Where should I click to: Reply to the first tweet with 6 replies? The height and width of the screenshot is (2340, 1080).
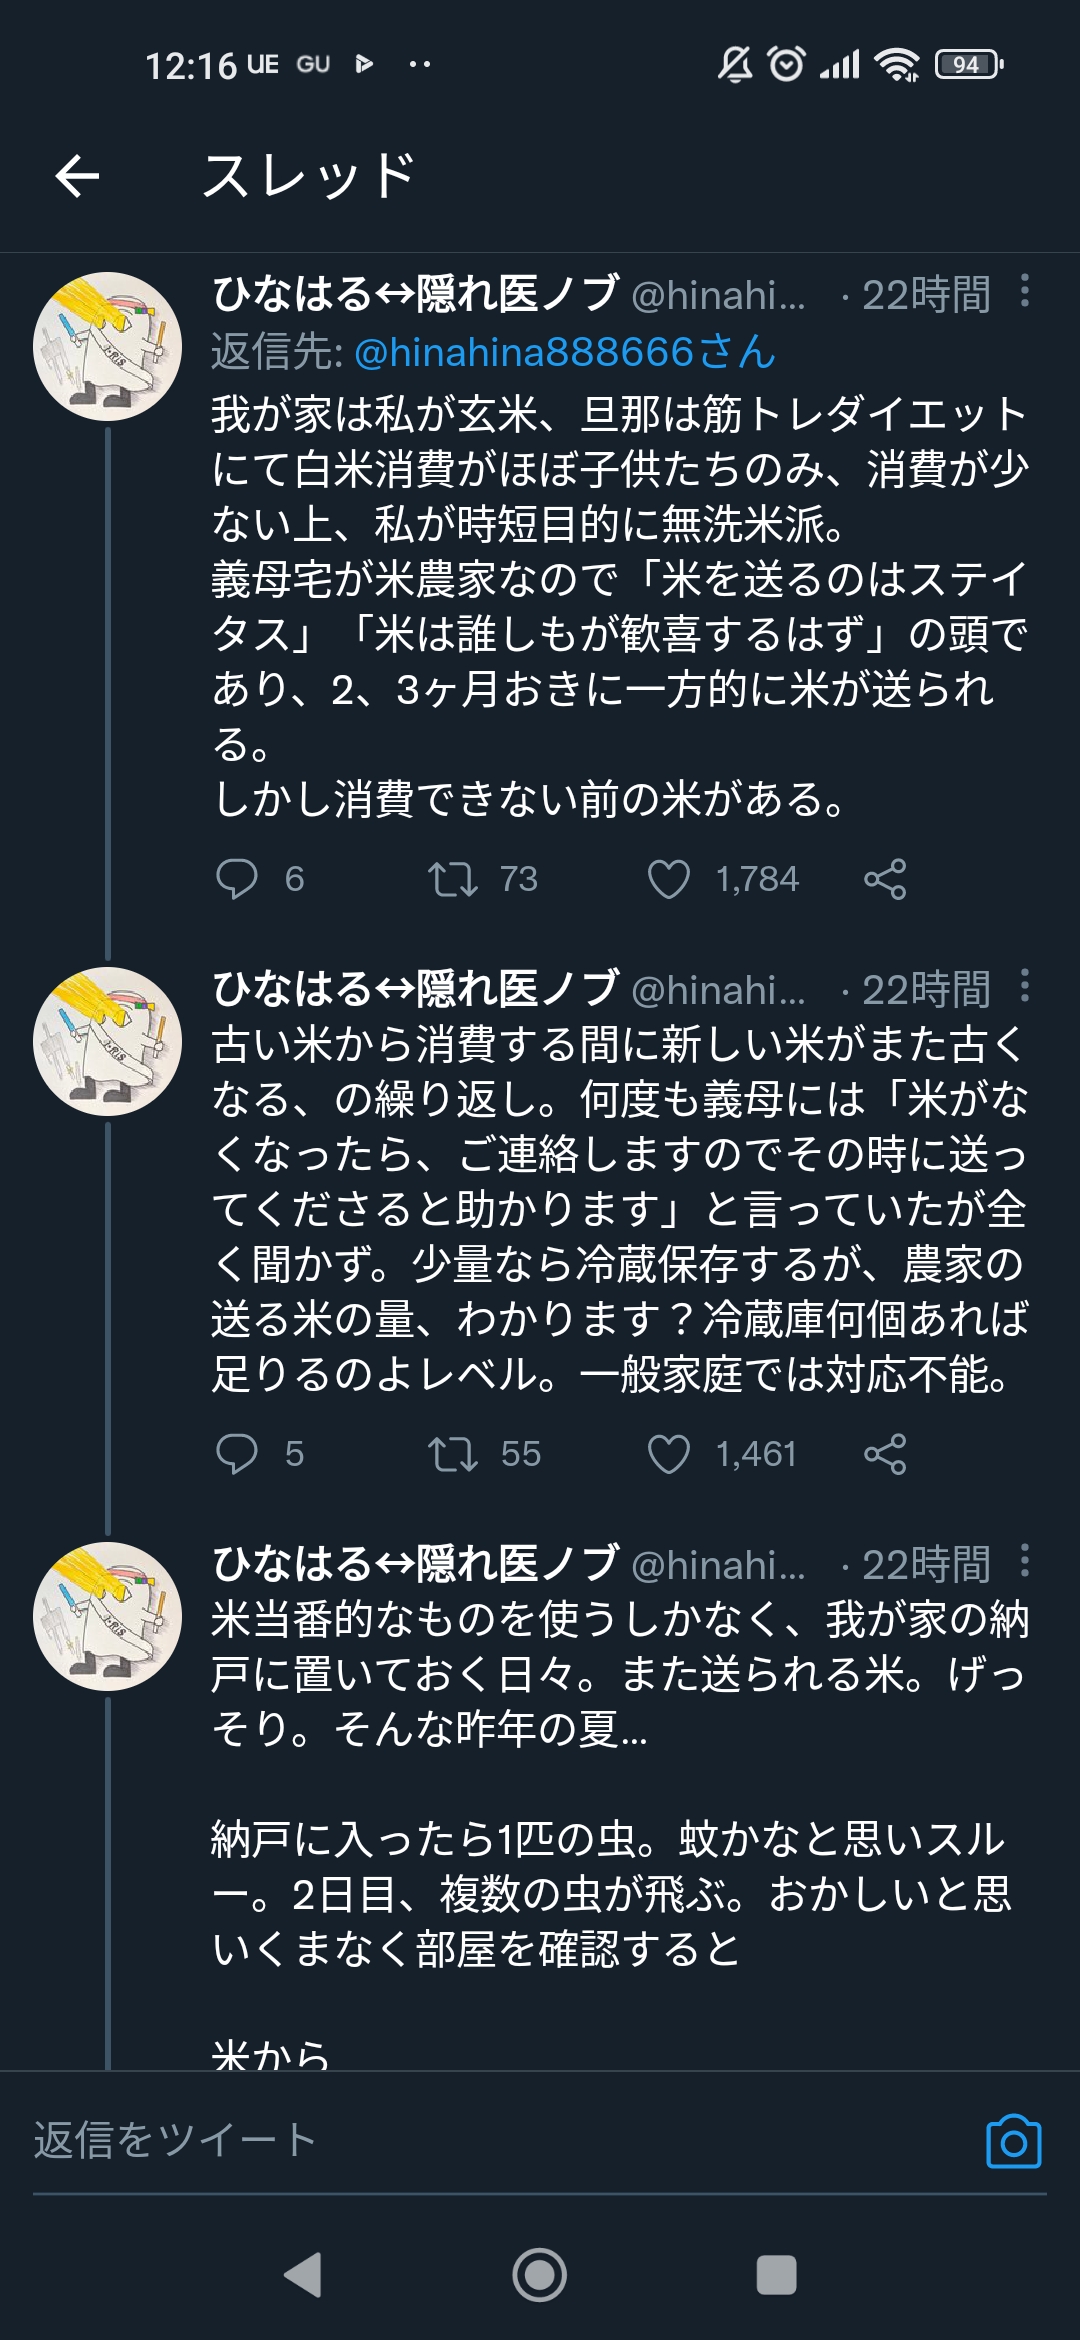pos(237,879)
